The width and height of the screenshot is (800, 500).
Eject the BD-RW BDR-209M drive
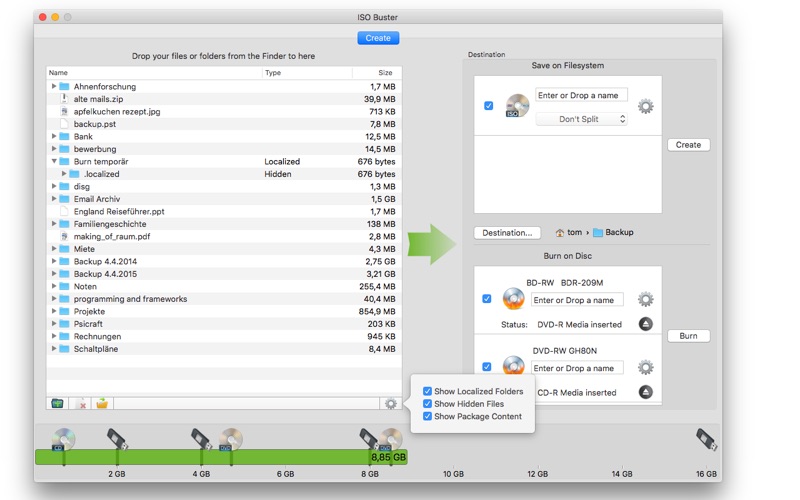pos(645,324)
